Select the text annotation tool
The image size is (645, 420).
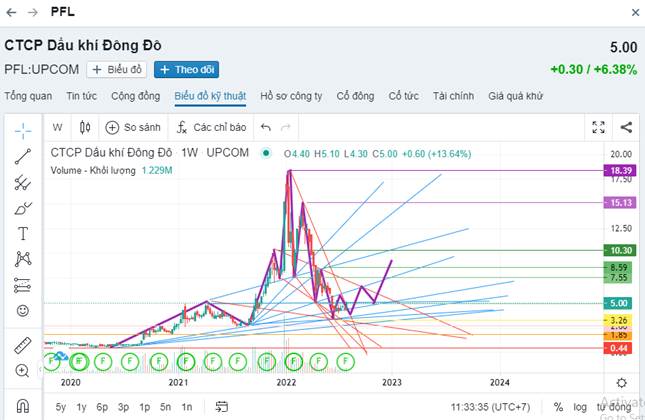22,233
